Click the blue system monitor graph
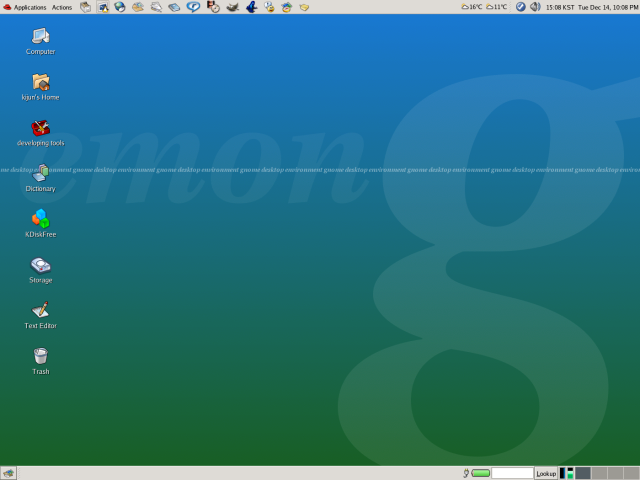 coord(562,473)
